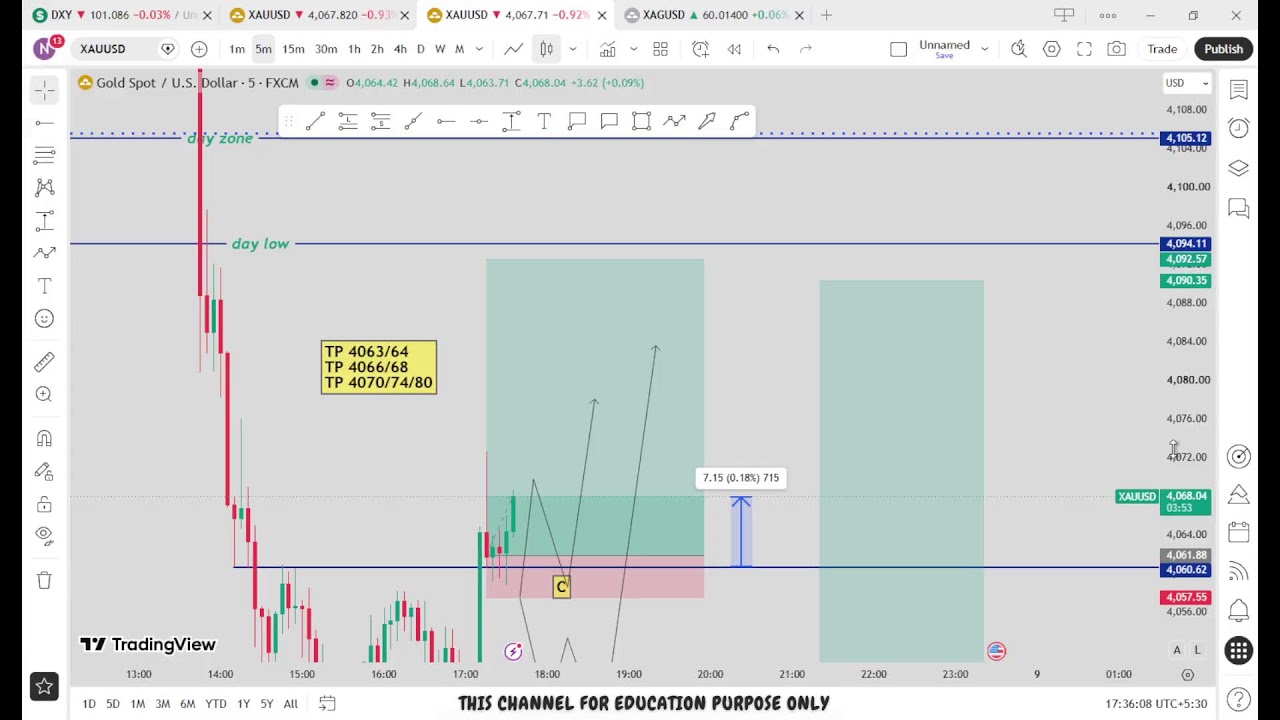Toggle hide all drawings eye icon

(44, 535)
